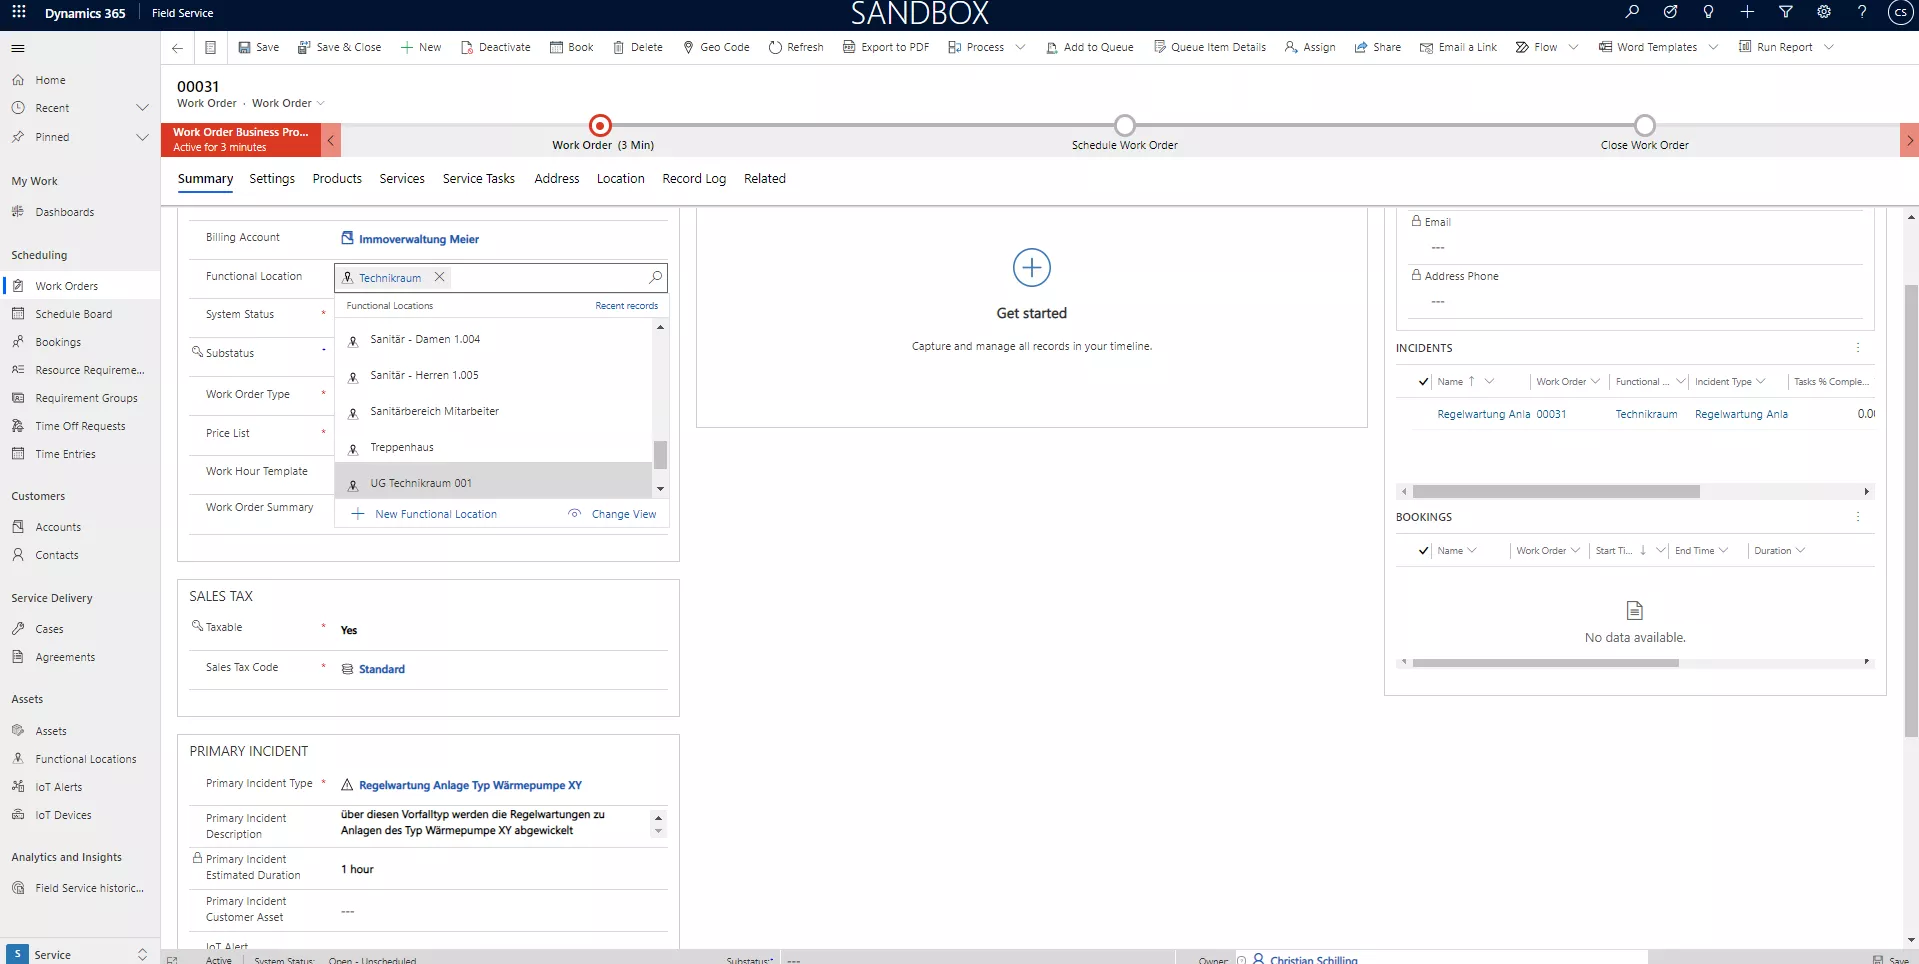Click the Geo Code toolbar icon
Viewport: 1919px width, 964px height.
[688, 47]
